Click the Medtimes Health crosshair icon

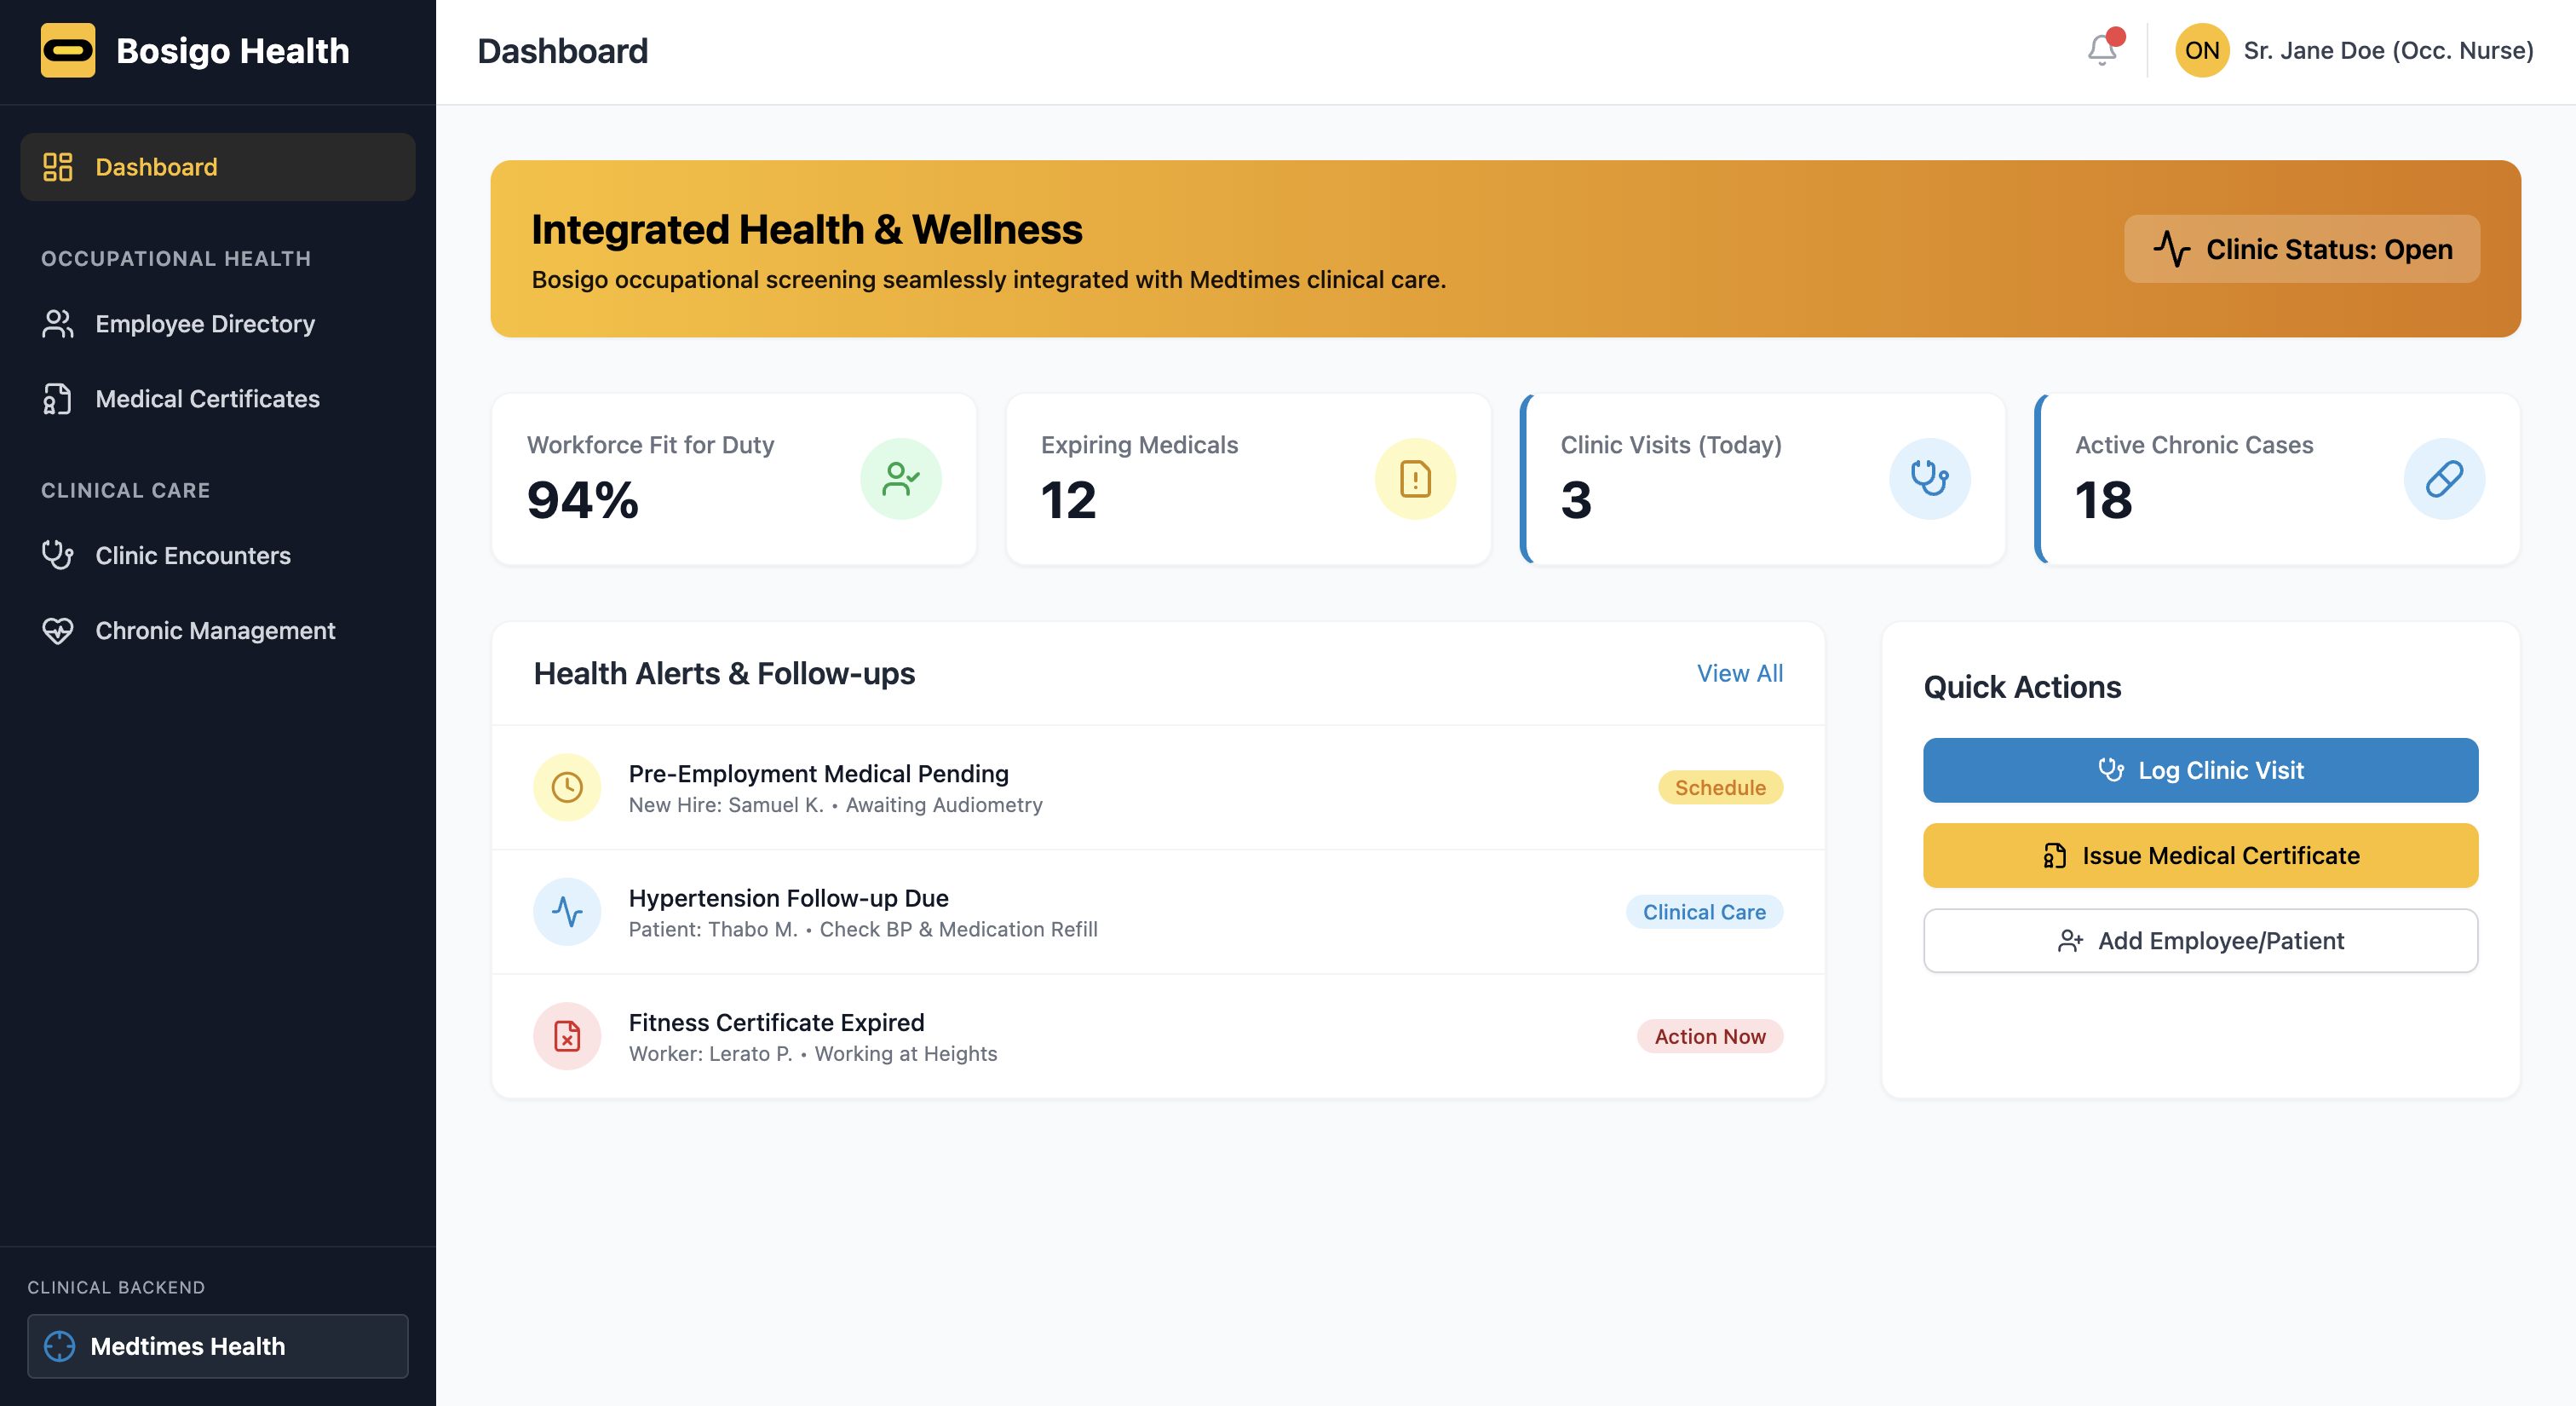tap(60, 1346)
